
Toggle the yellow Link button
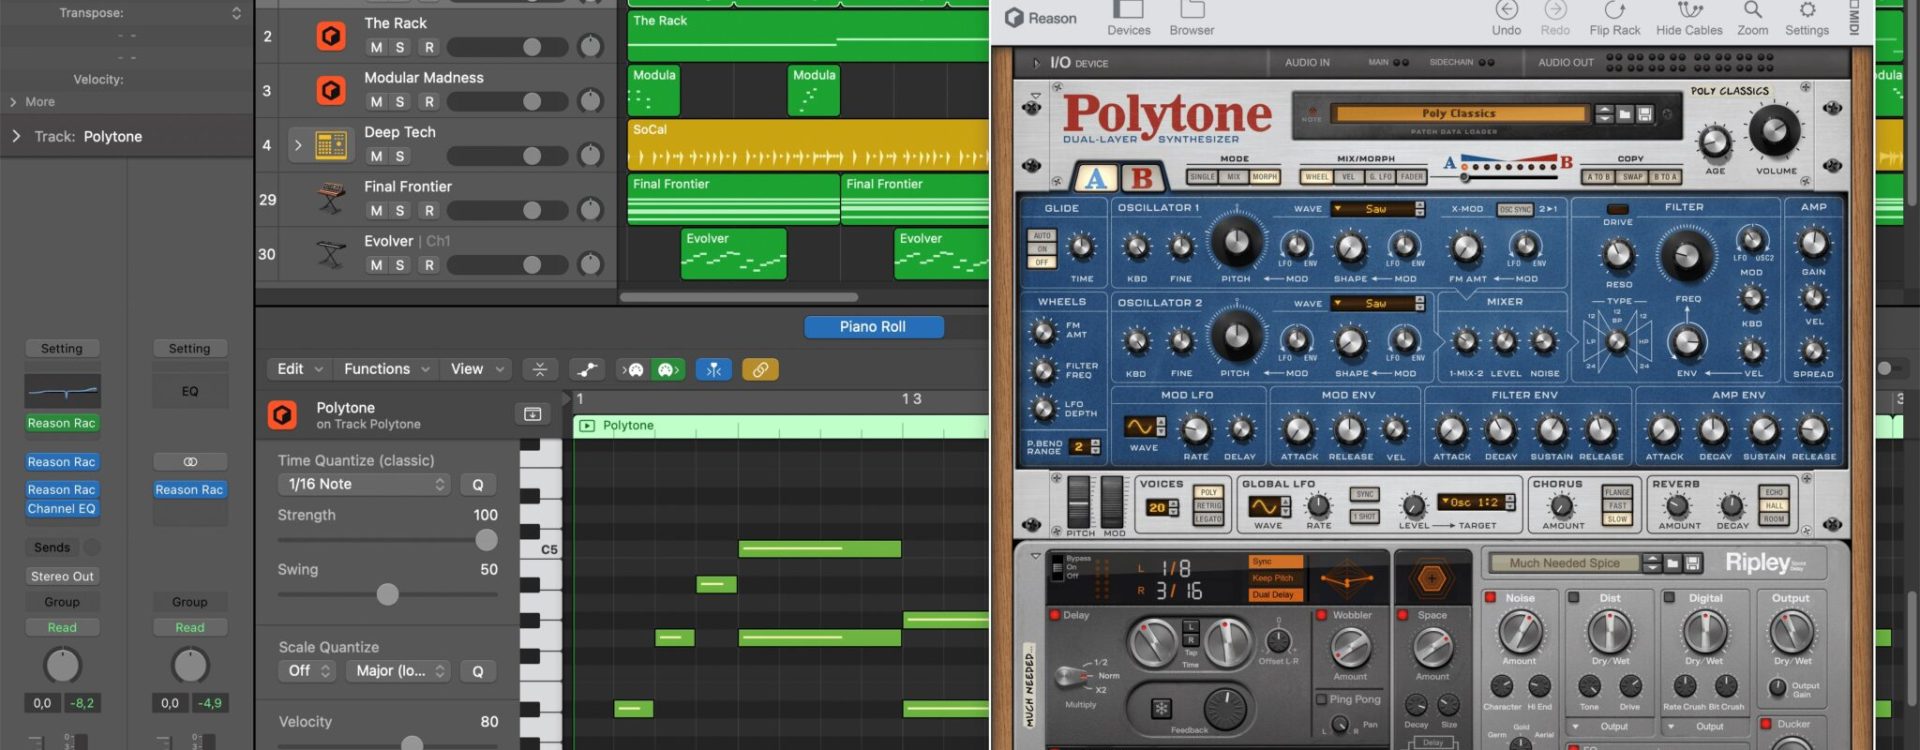pos(760,370)
